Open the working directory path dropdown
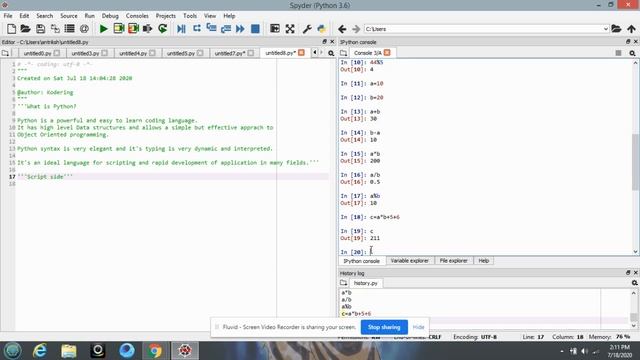640x360 pixels. point(605,29)
